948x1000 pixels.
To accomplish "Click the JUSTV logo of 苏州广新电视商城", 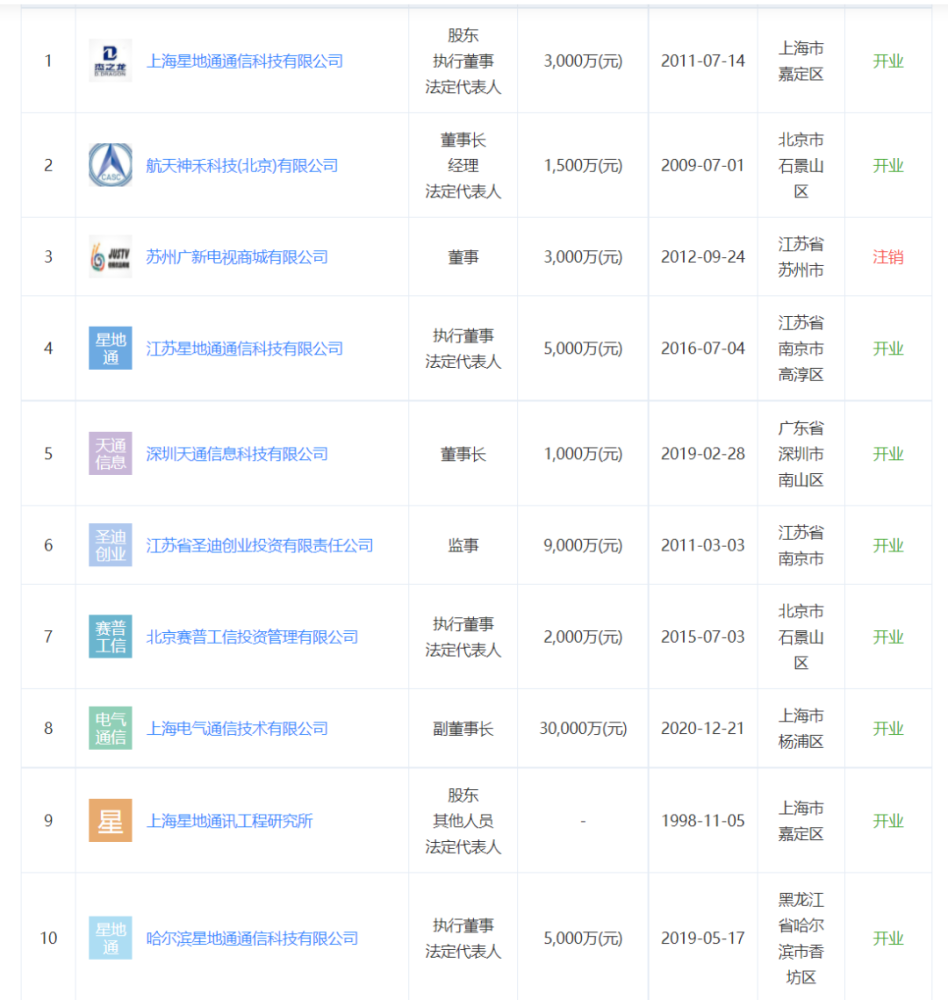I will click(110, 257).
